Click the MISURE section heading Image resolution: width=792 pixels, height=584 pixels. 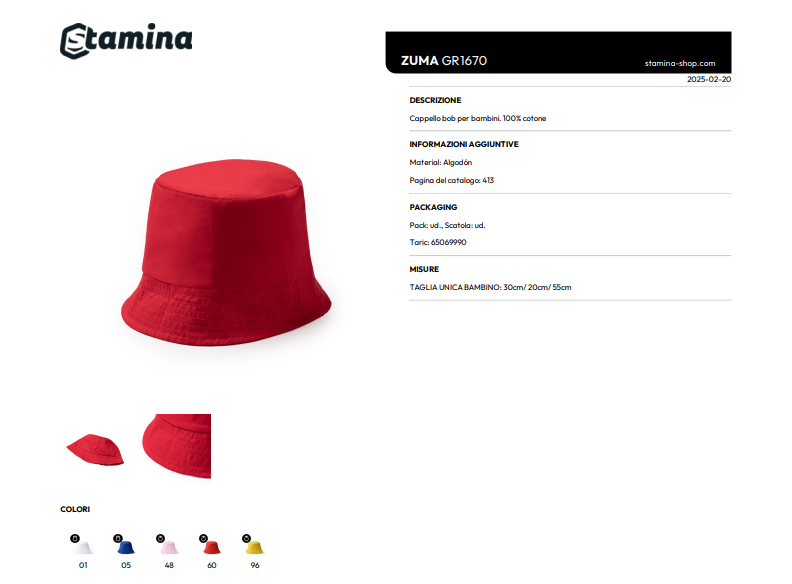[424, 269]
